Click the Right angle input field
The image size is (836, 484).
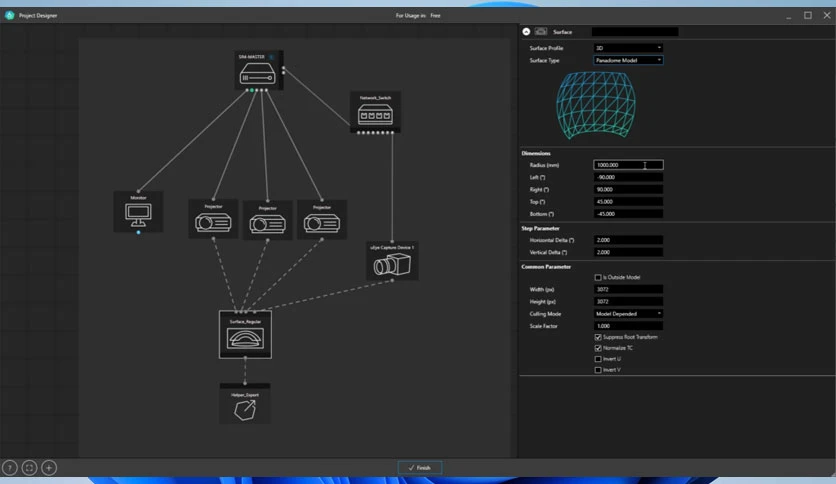click(628, 189)
